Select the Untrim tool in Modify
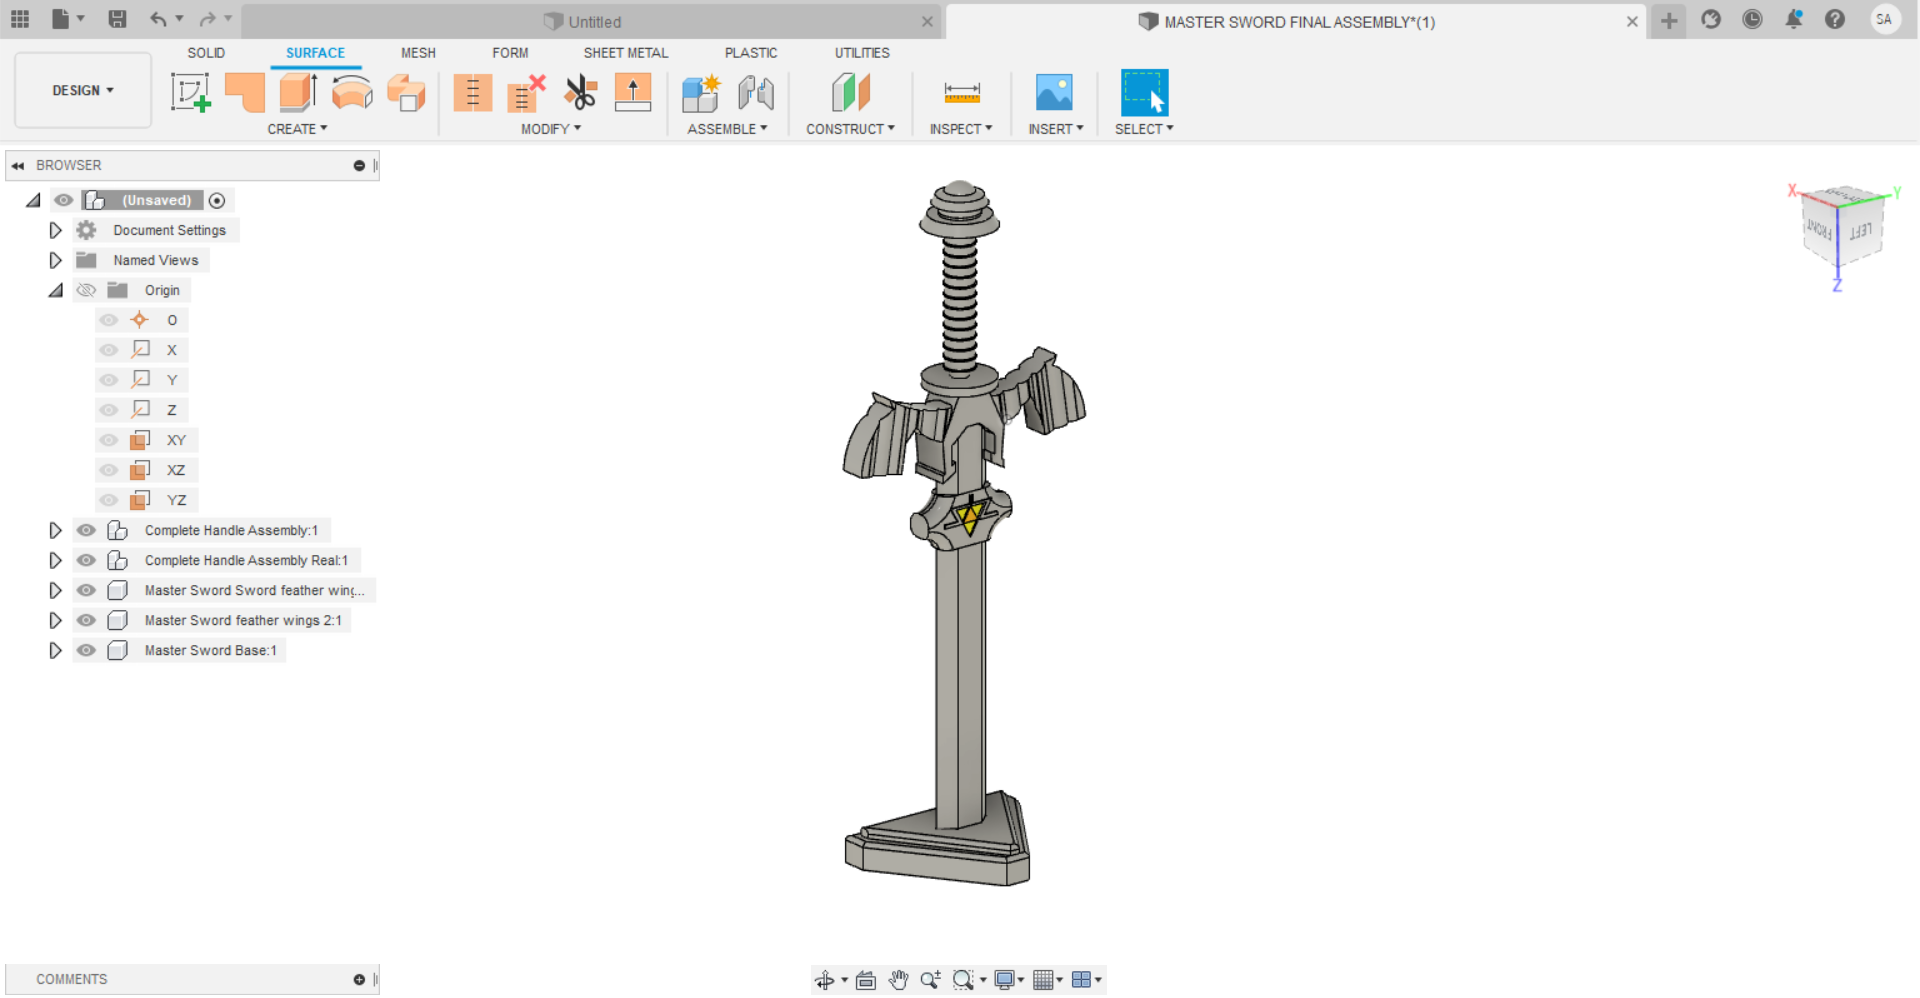 [526, 93]
